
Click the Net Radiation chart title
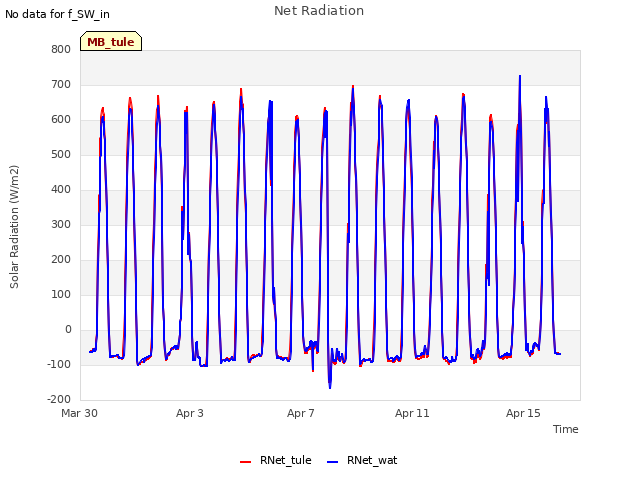click(x=319, y=11)
